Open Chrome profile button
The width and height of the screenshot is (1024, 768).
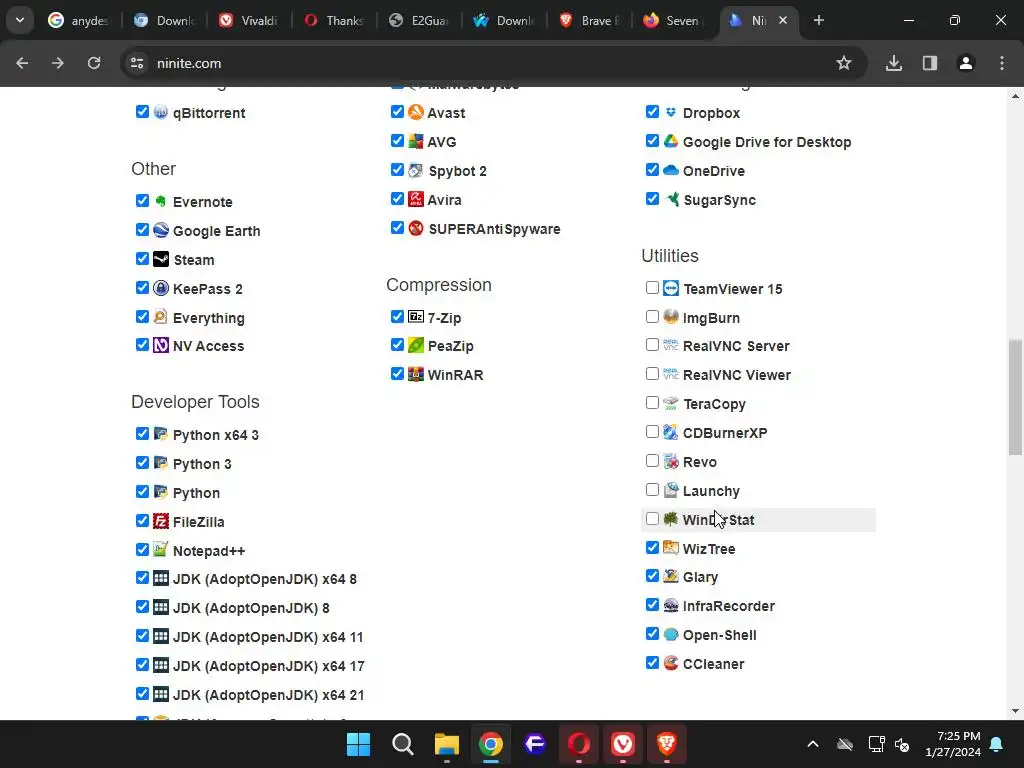coord(966,63)
